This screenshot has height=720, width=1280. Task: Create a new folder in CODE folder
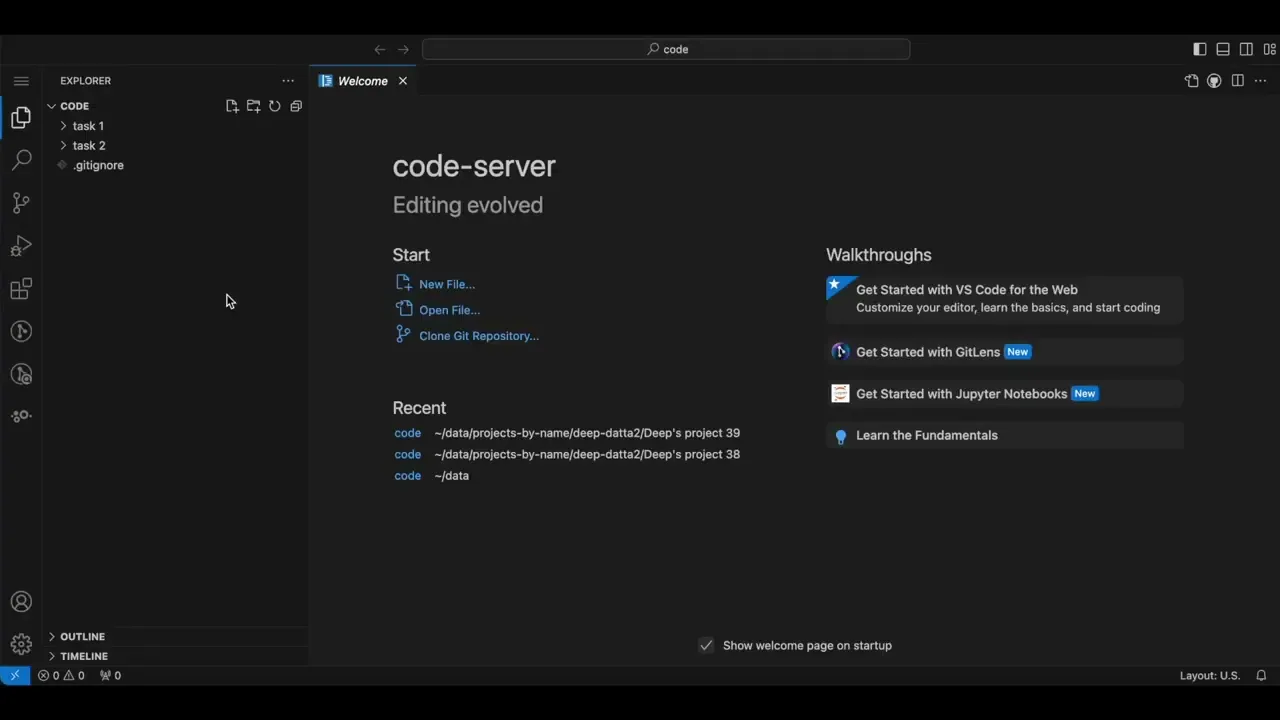[253, 106]
